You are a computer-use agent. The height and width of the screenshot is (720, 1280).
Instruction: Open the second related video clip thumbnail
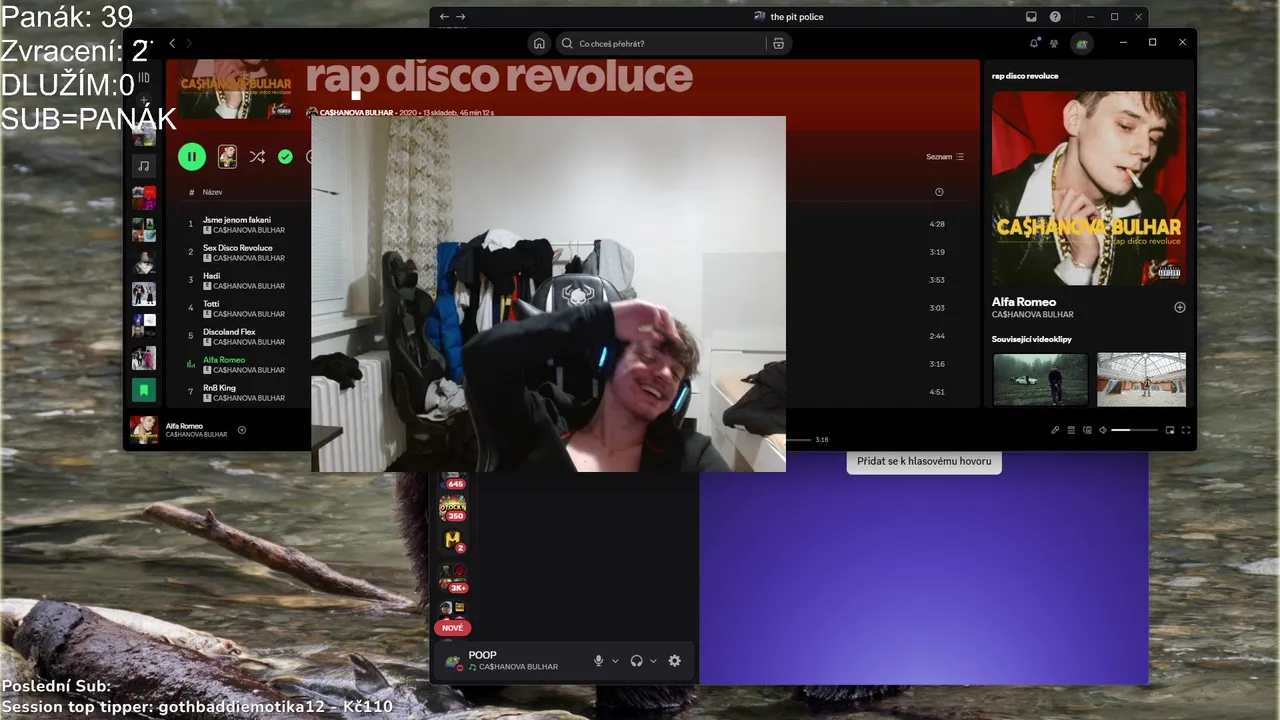1141,379
